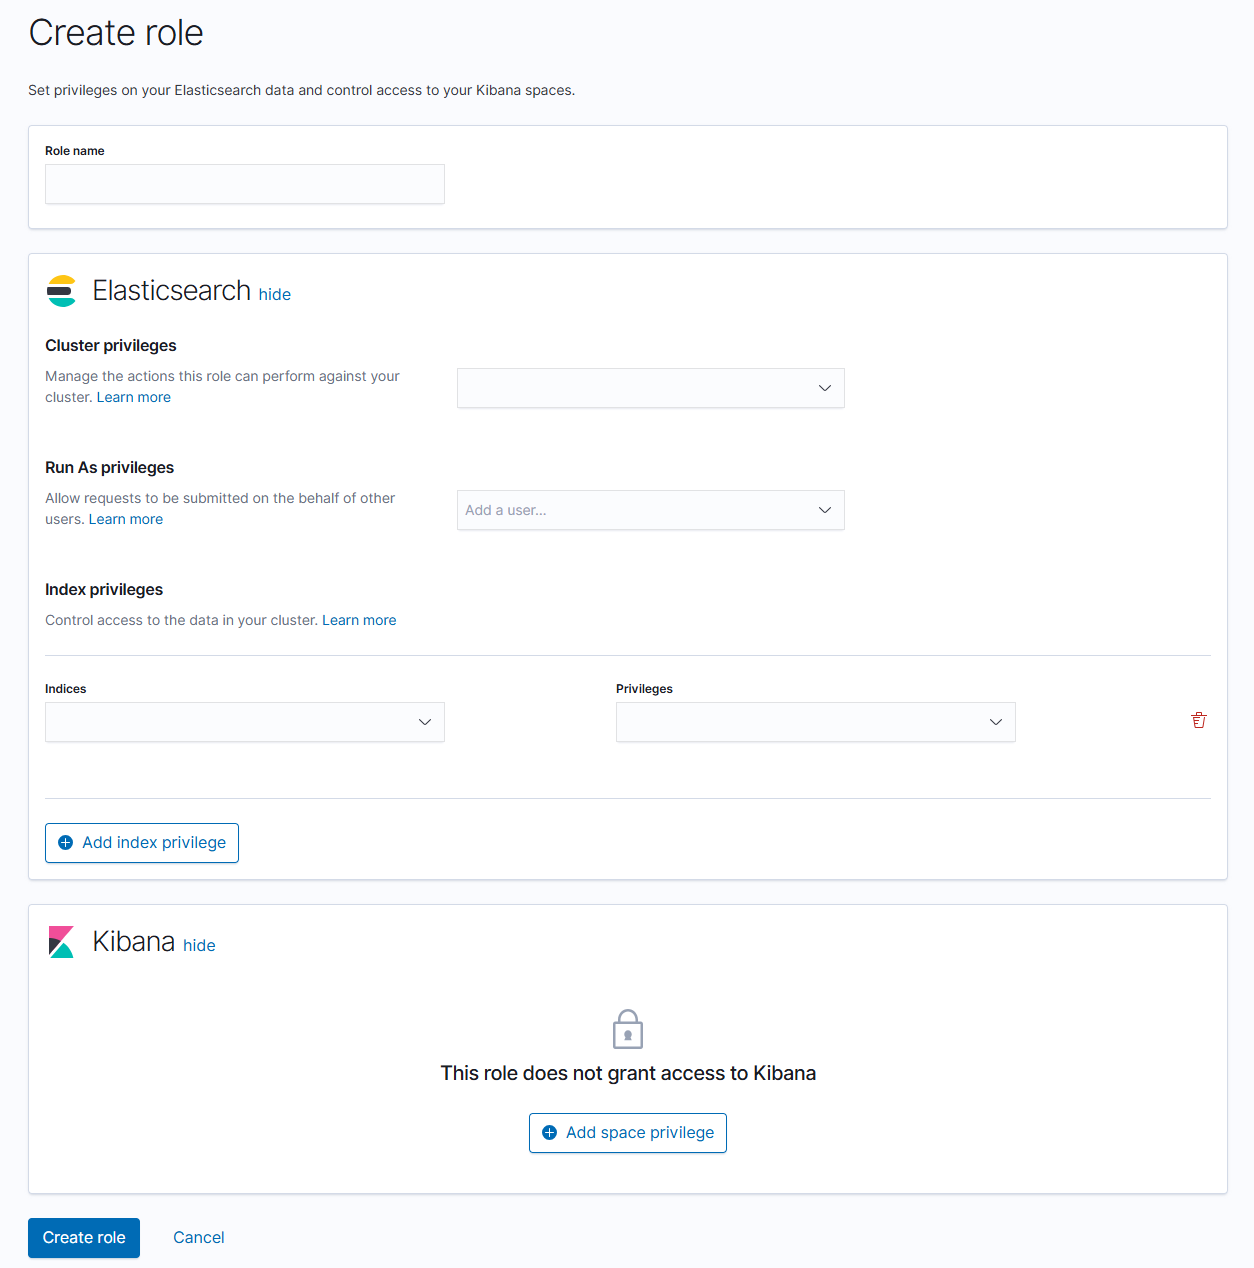Click the lock icon in Kibana section
The image size is (1254, 1268).
[x=628, y=1029]
